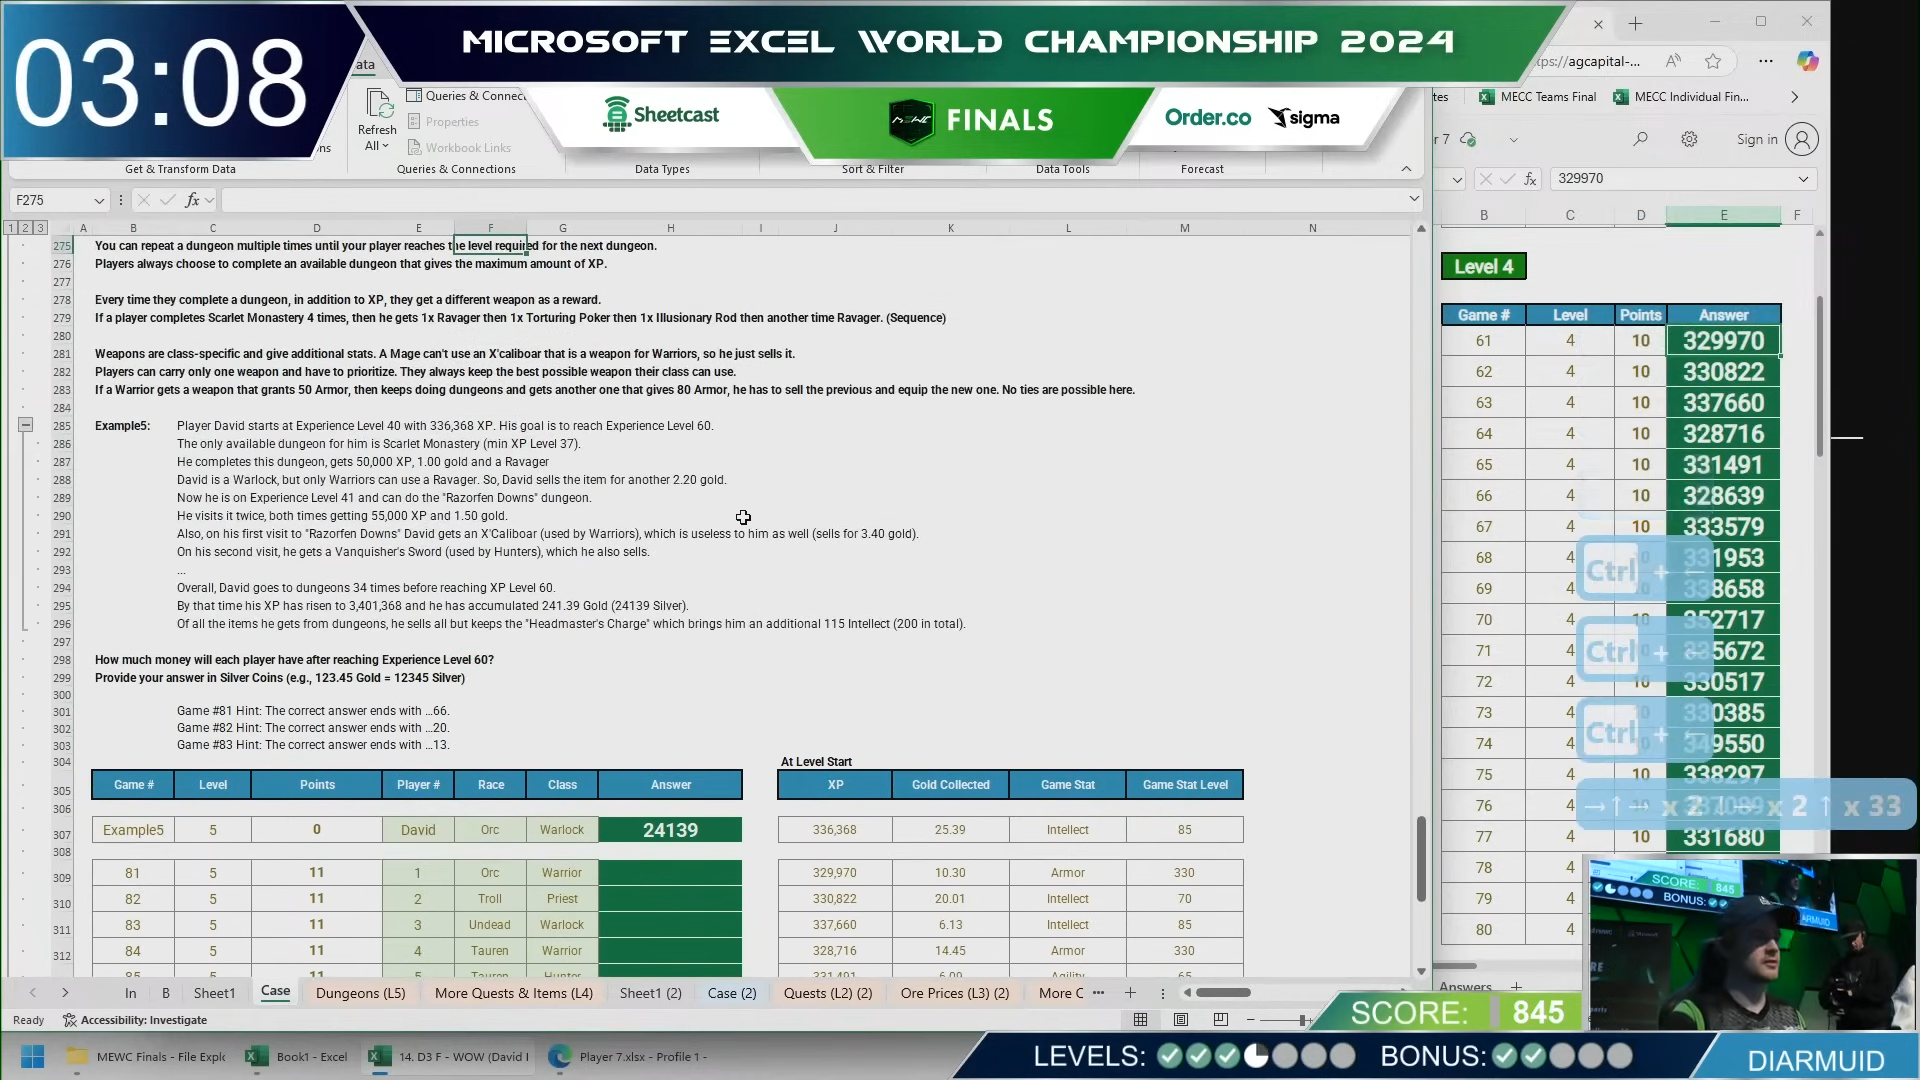Switch to Normal view
This screenshot has width=1920, height=1080.
click(x=1140, y=1020)
